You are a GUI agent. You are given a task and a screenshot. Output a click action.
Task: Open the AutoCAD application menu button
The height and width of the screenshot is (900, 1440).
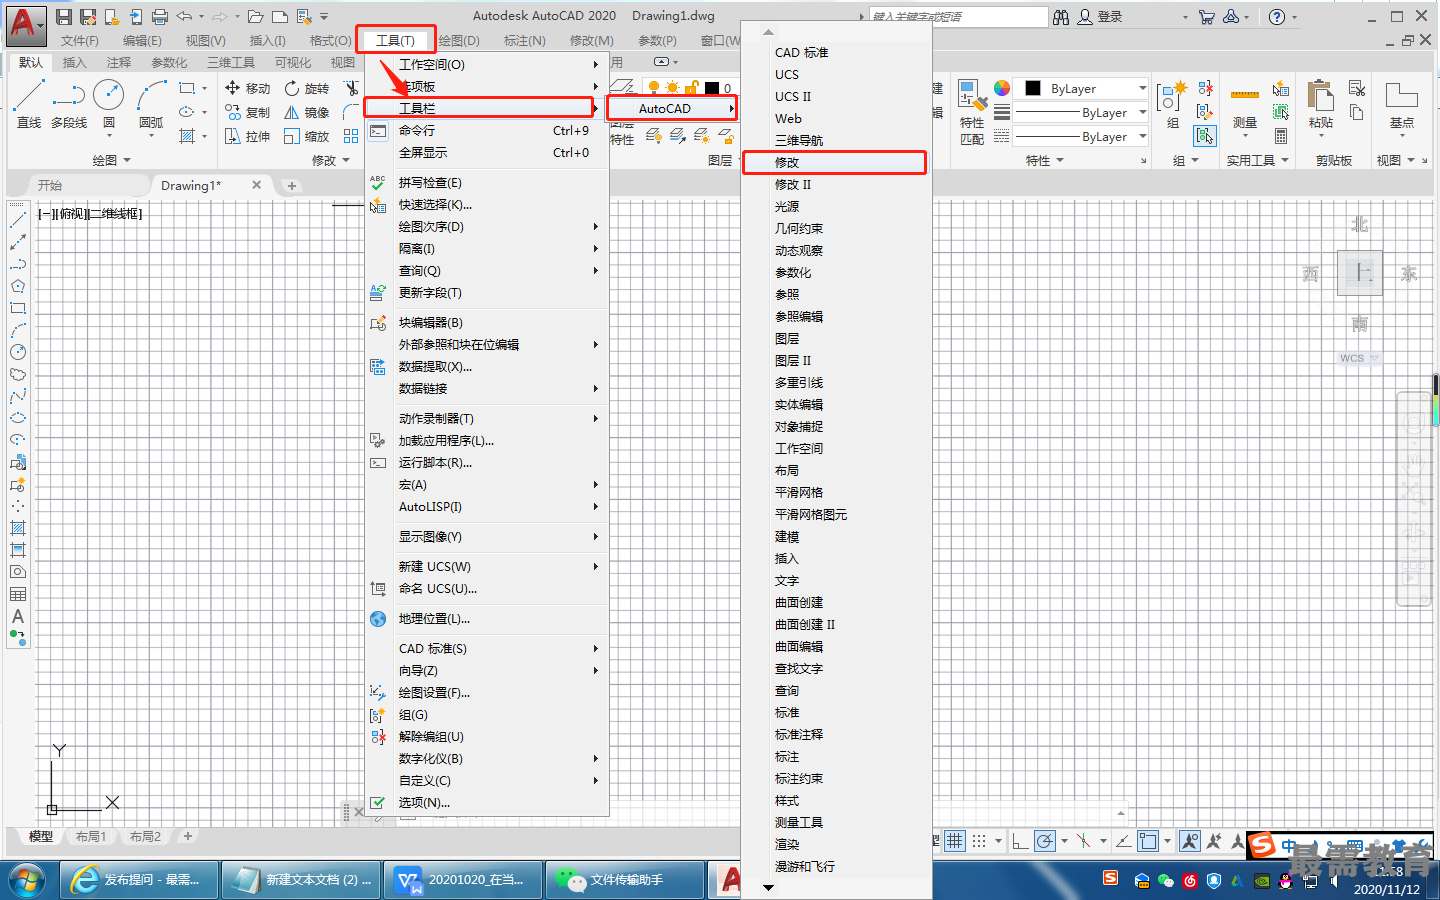pos(25,25)
